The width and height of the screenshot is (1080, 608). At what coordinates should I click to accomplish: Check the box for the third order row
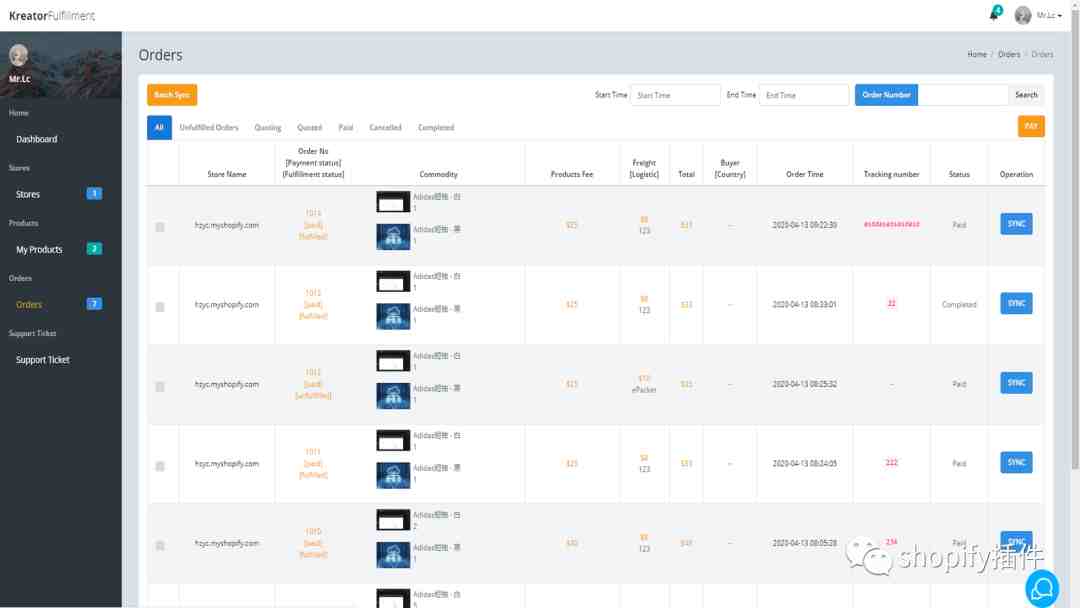[x=160, y=386]
